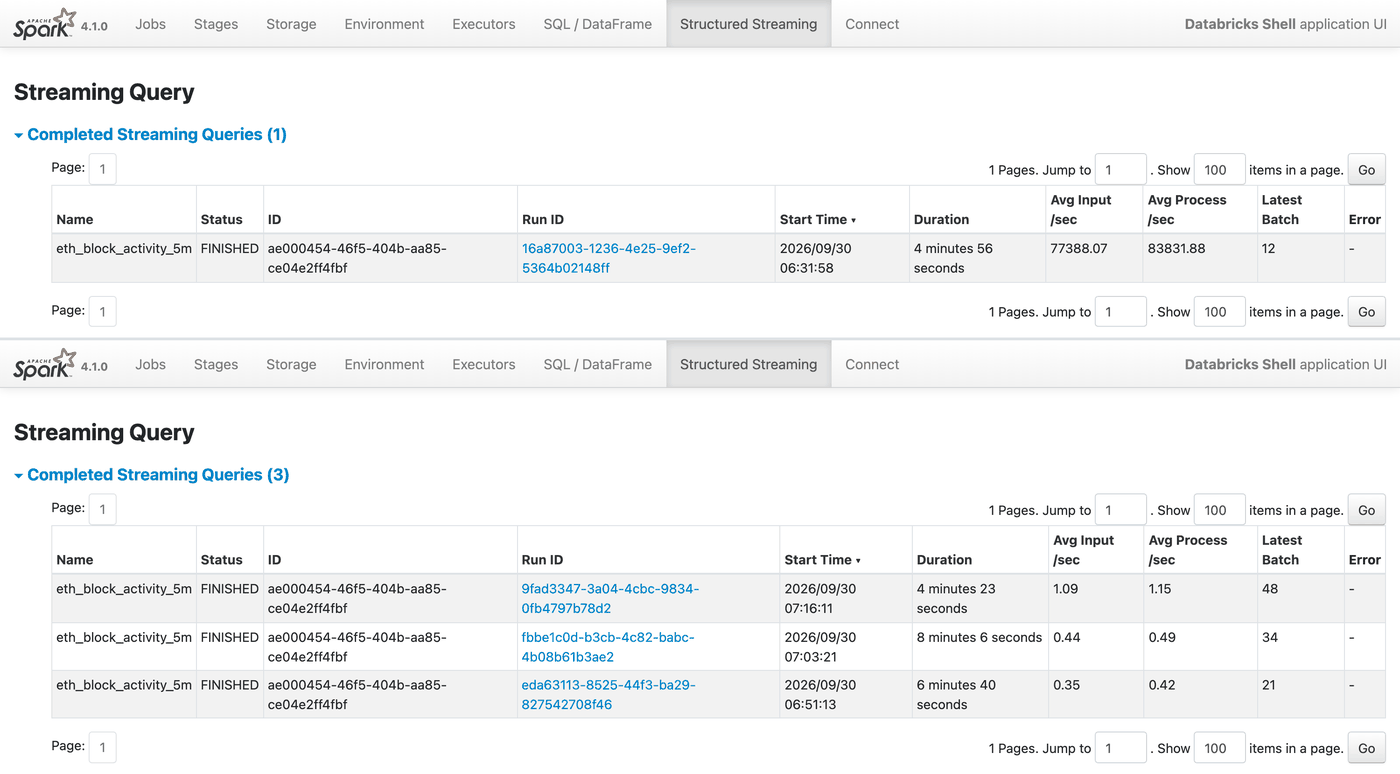Click the Latest Batch value 34
1400x774 pixels.
[x=1270, y=637]
